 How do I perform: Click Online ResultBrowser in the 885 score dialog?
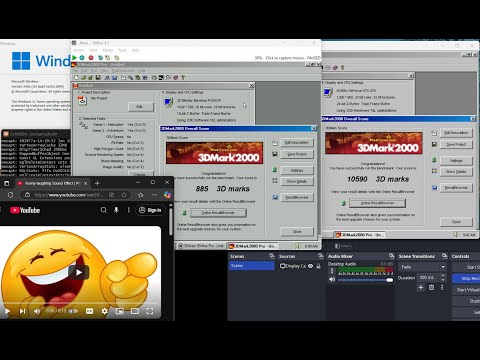(x=218, y=213)
